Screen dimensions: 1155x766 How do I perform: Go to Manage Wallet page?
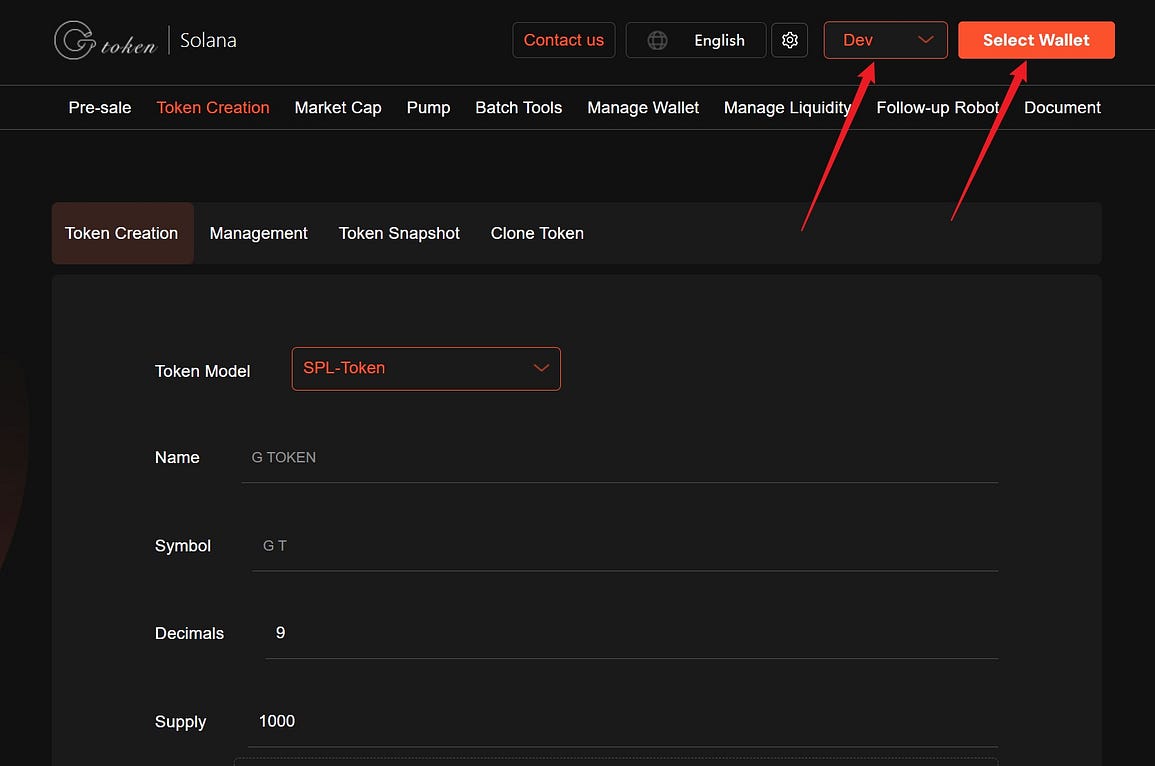[643, 108]
